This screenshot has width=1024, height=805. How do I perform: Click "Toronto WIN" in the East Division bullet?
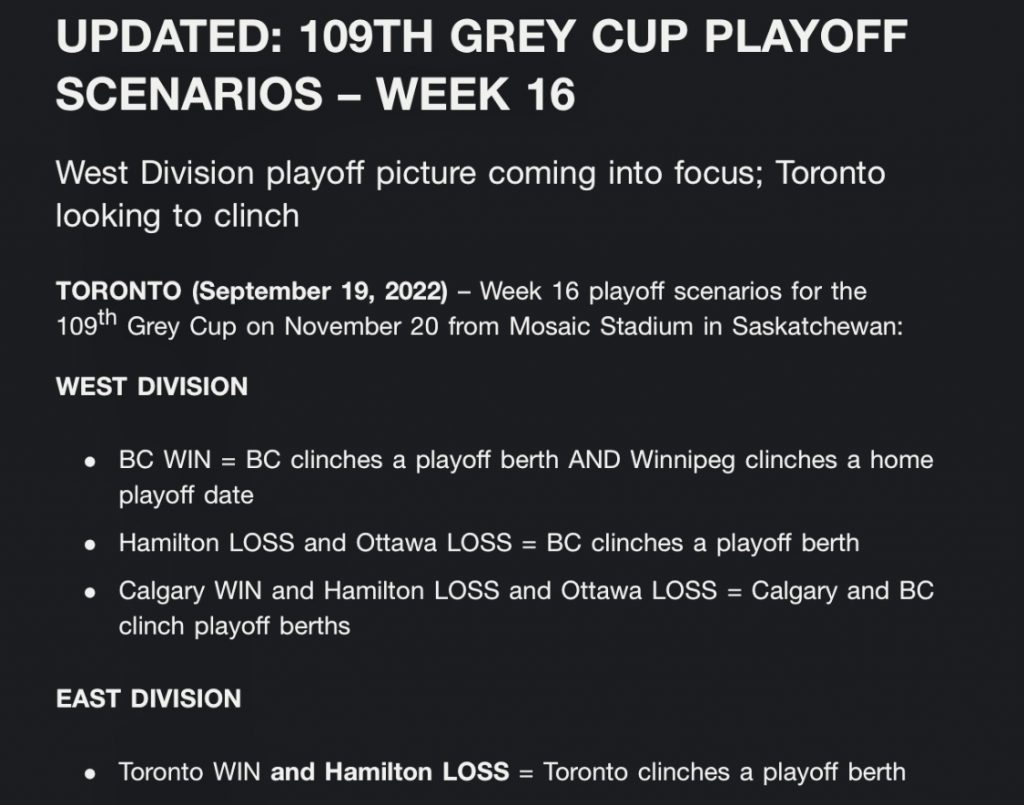pyautogui.click(x=190, y=772)
